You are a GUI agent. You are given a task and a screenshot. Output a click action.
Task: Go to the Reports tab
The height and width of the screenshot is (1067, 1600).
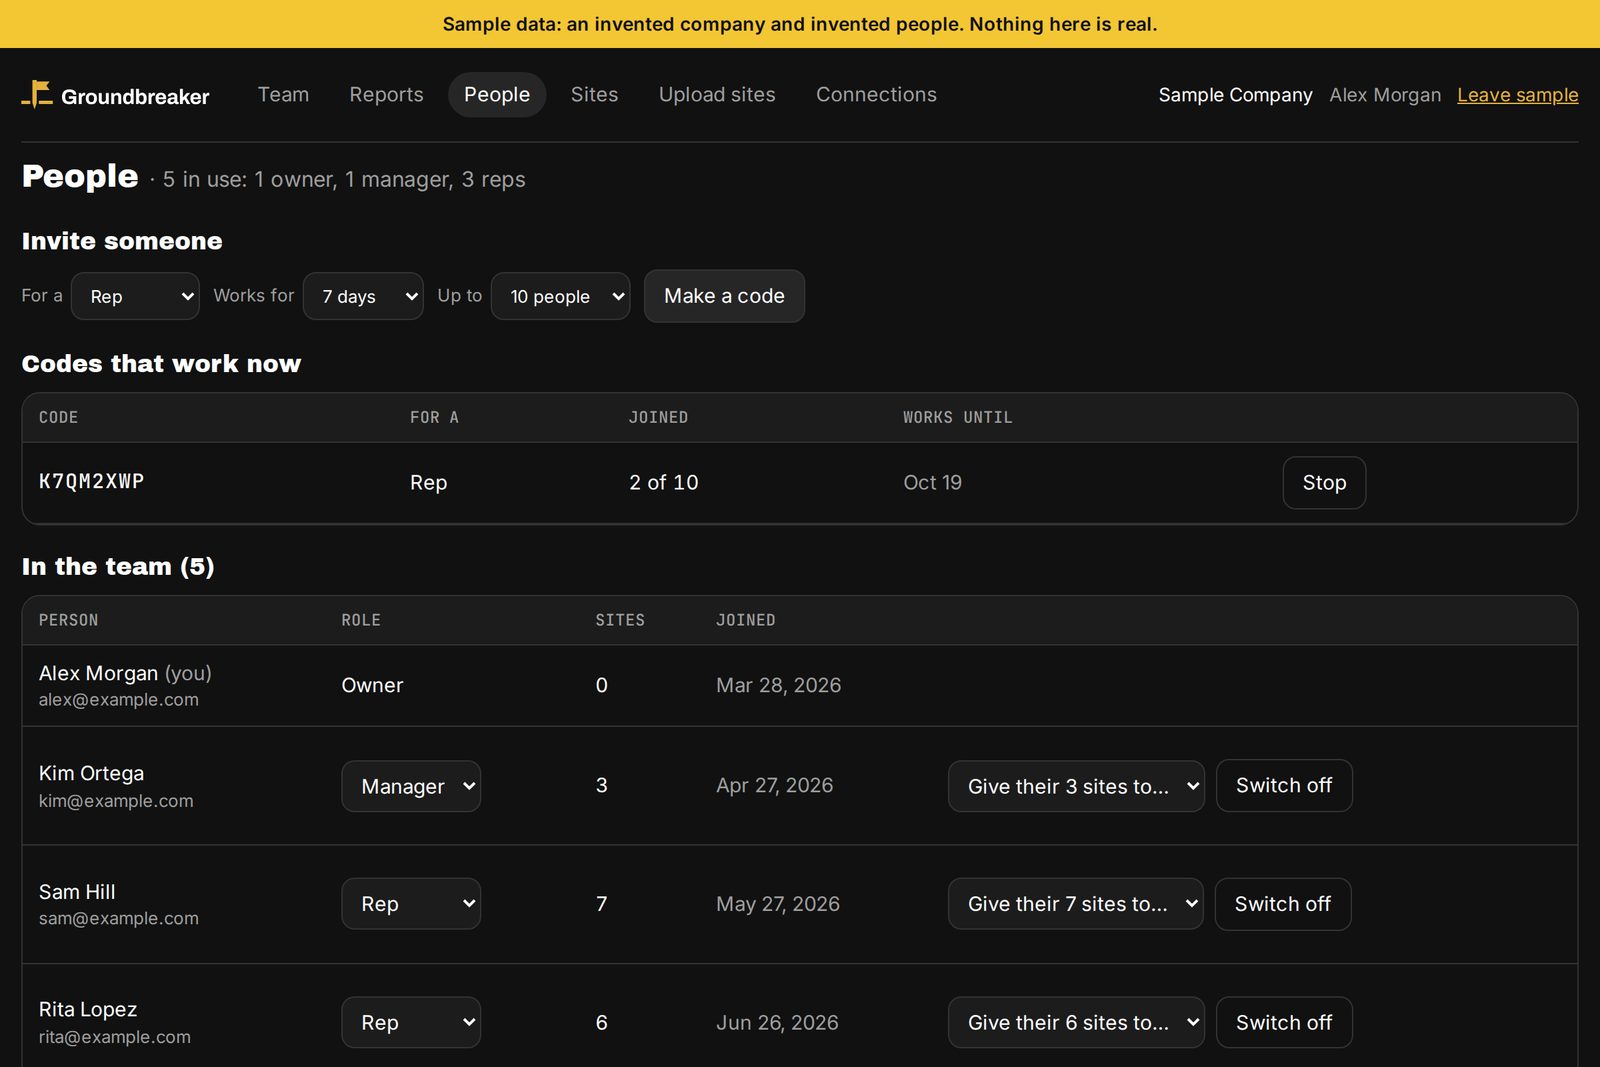point(386,95)
